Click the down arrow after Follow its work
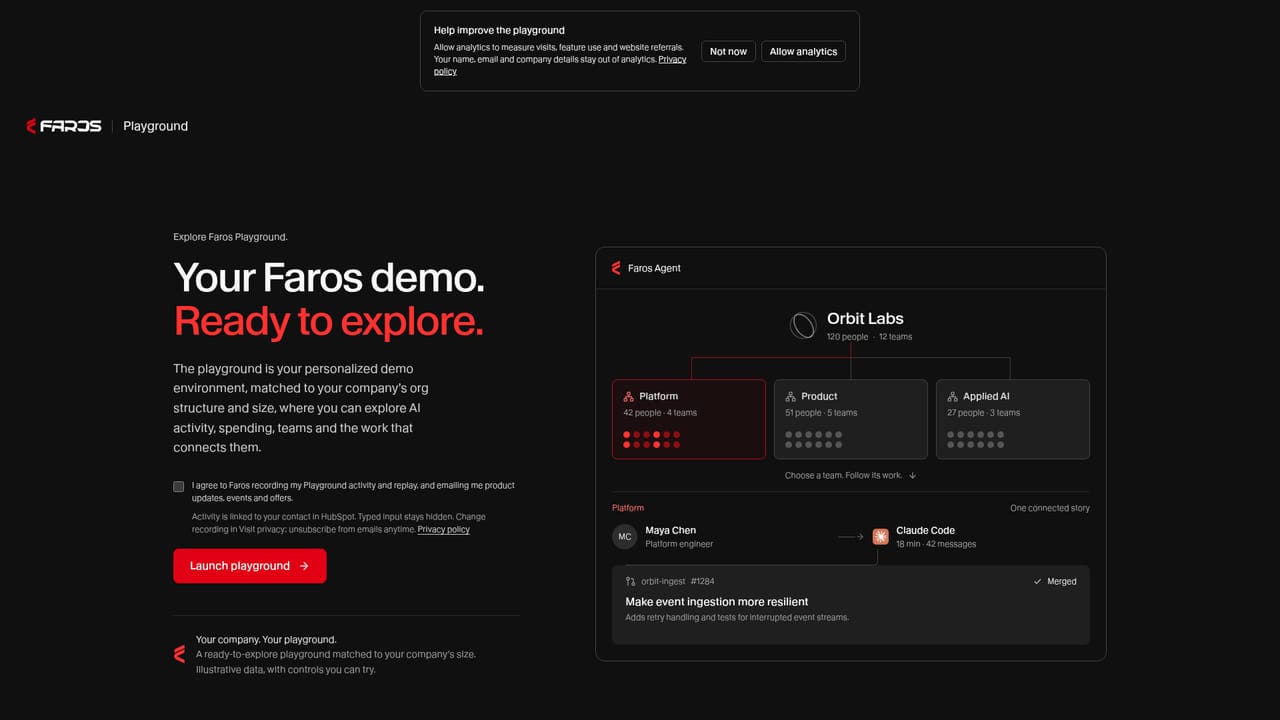 pyautogui.click(x=913, y=476)
